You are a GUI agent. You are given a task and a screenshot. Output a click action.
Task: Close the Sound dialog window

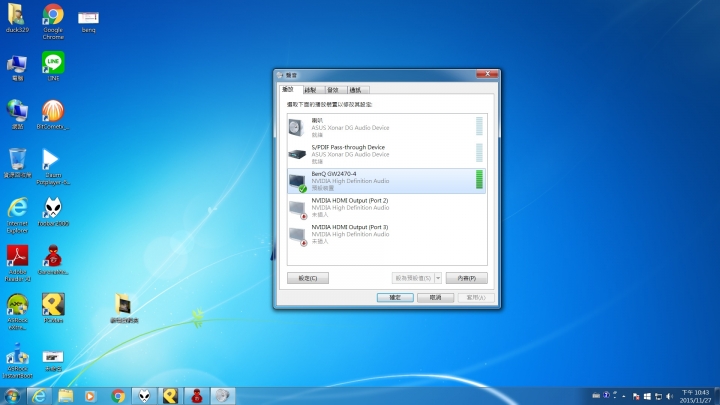[x=487, y=74]
